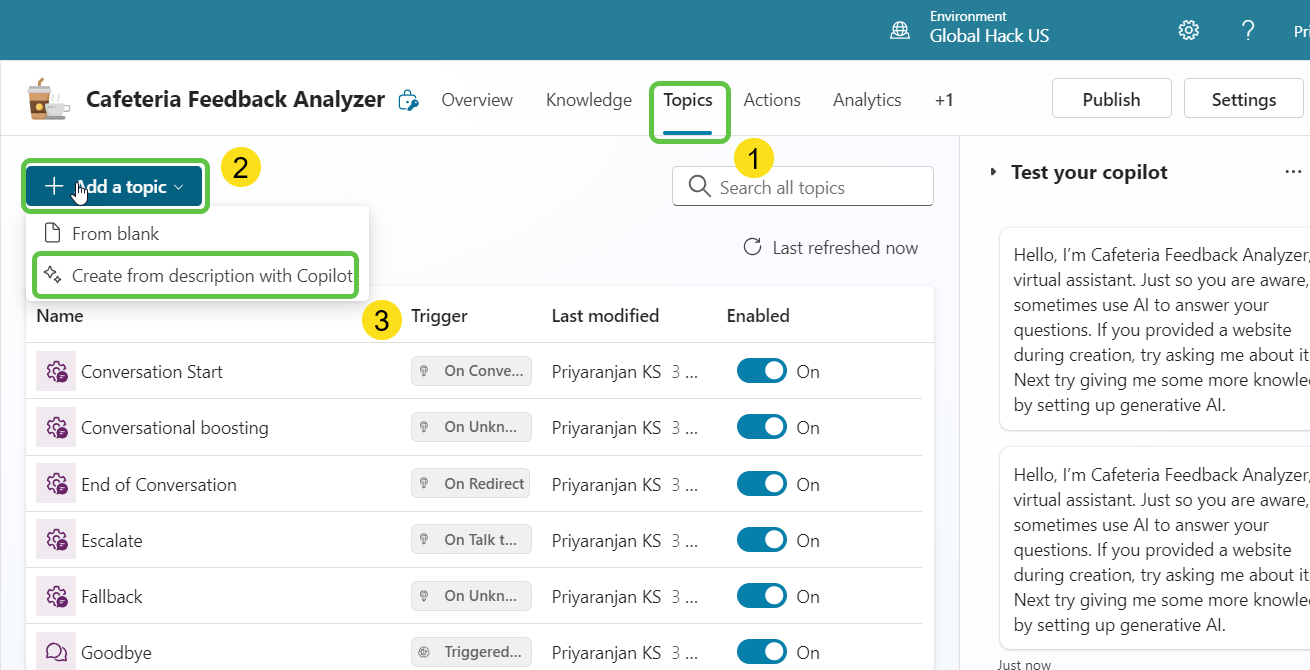The width and height of the screenshot is (1310, 670).
Task: Collapse the Test your copilot panel
Action: (991, 171)
